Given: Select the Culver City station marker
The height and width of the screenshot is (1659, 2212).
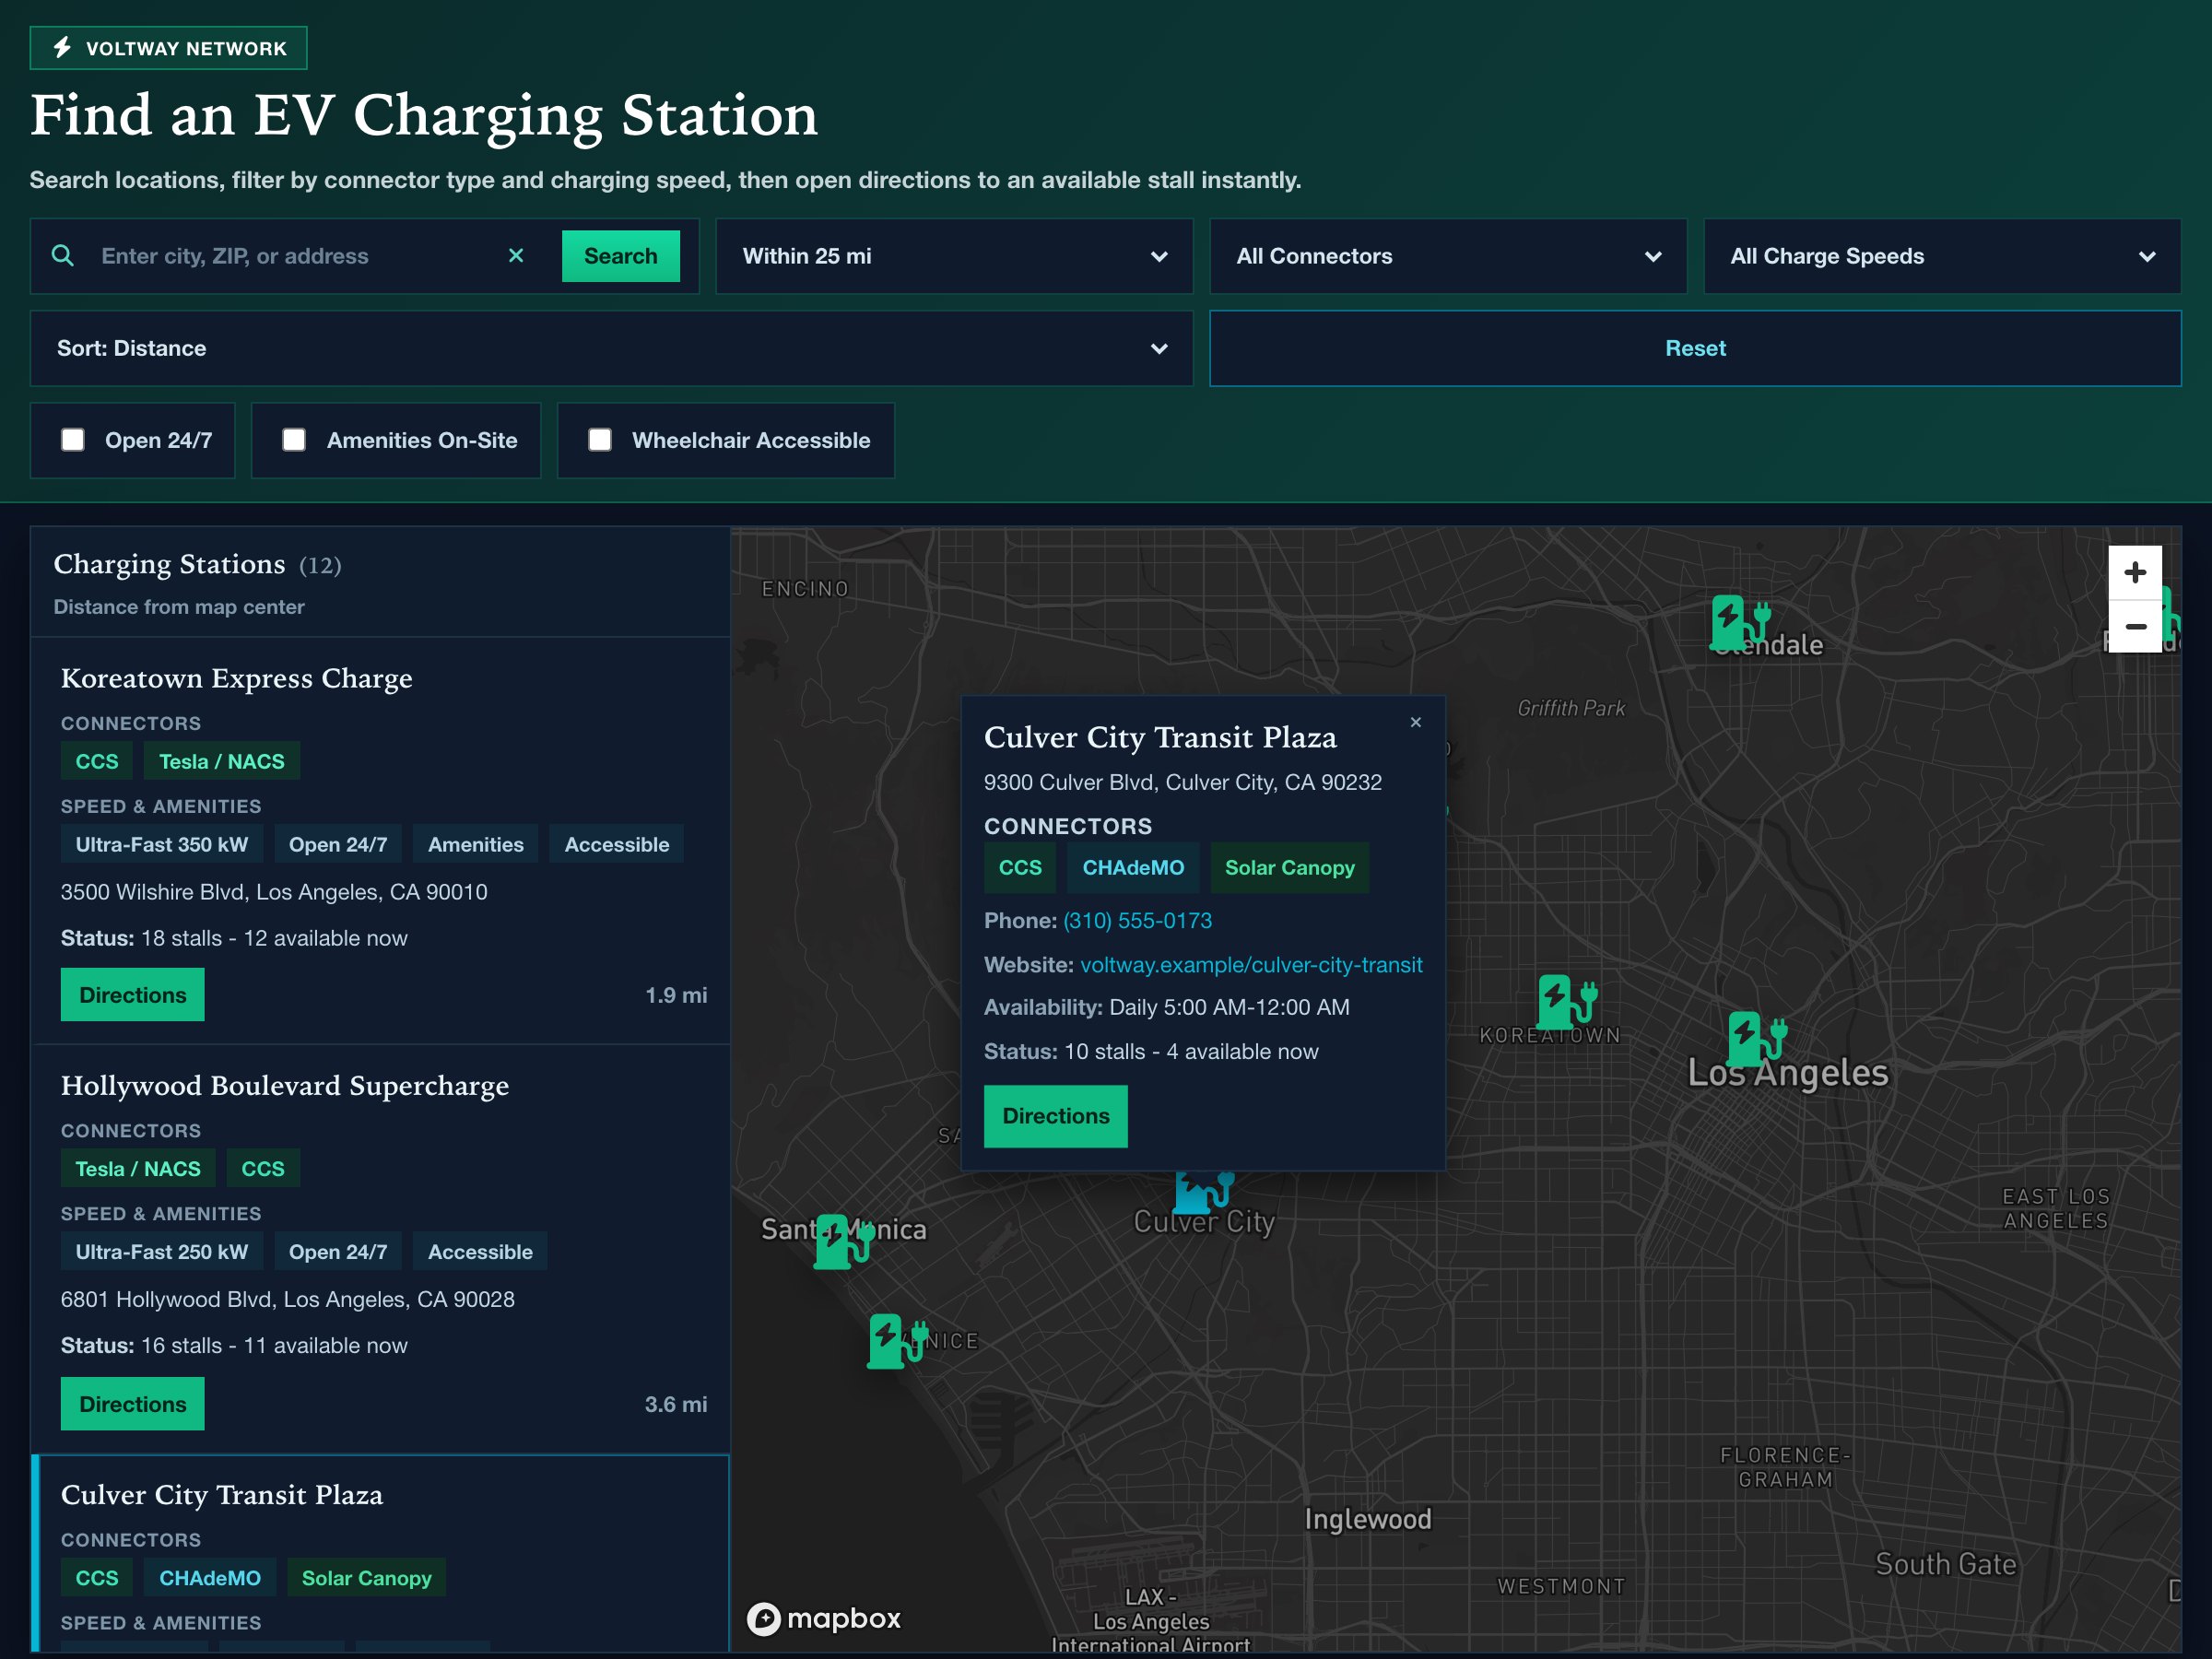Looking at the screenshot, I should [x=1204, y=1192].
